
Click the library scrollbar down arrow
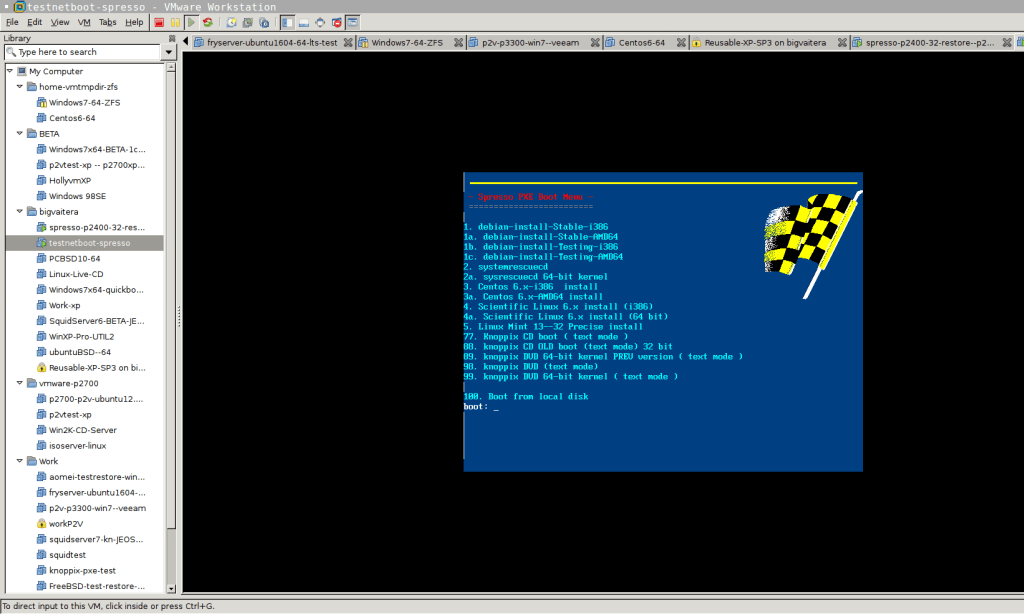(x=171, y=589)
